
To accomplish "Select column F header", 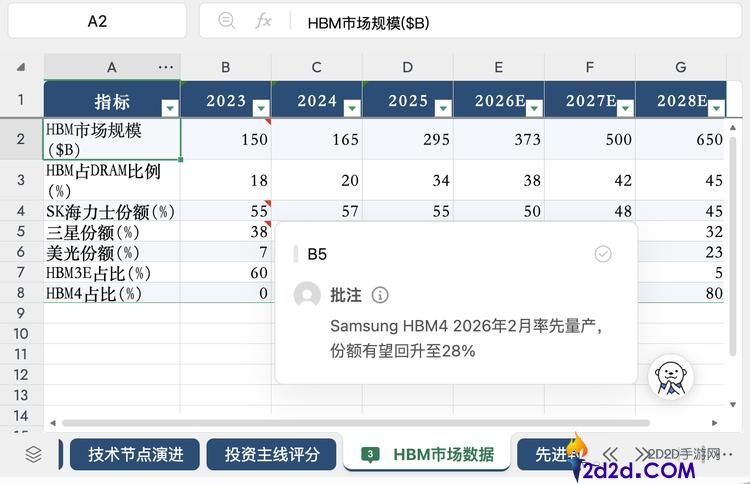I will click(x=590, y=67).
